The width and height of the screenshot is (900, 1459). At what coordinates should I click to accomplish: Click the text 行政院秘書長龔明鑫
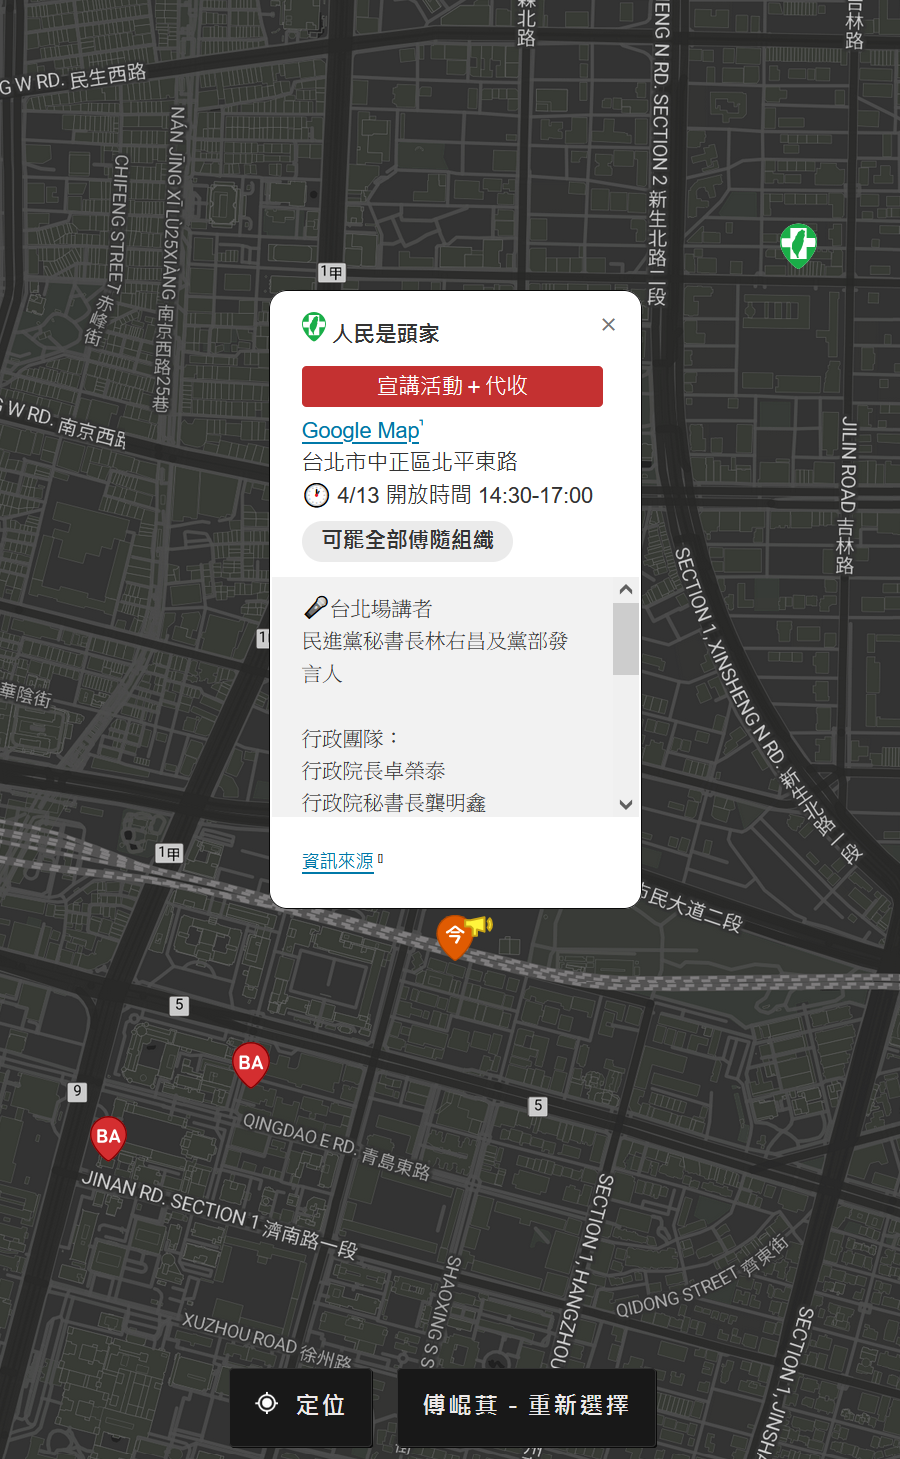click(x=394, y=803)
